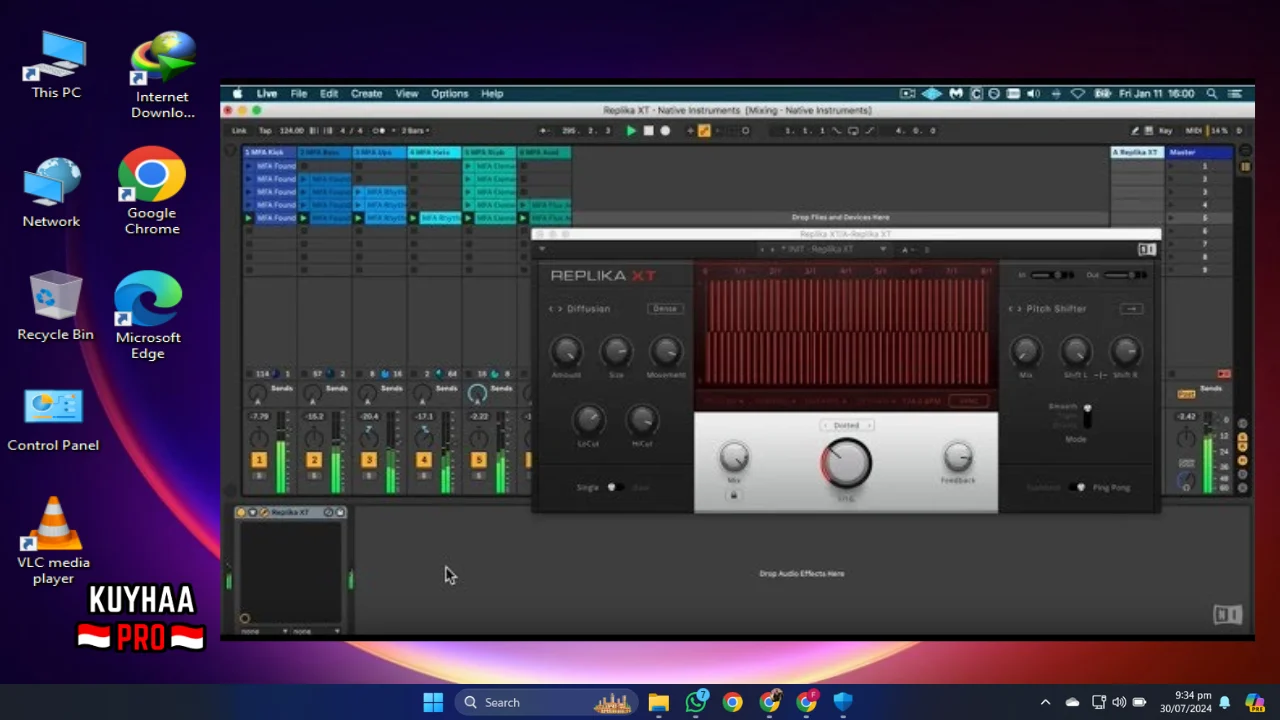Toggle the Ping Pong stereo switch

pyautogui.click(x=1077, y=487)
